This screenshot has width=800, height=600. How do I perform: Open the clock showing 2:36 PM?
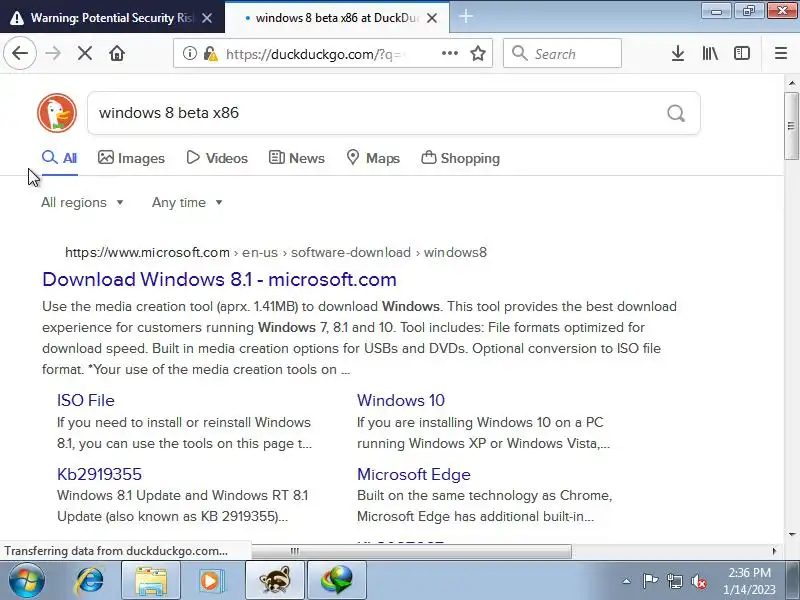coord(749,581)
